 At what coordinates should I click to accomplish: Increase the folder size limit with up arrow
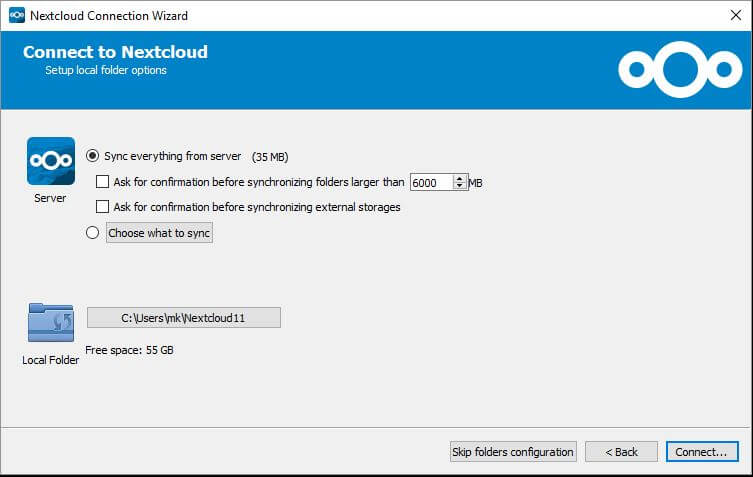tap(460, 178)
